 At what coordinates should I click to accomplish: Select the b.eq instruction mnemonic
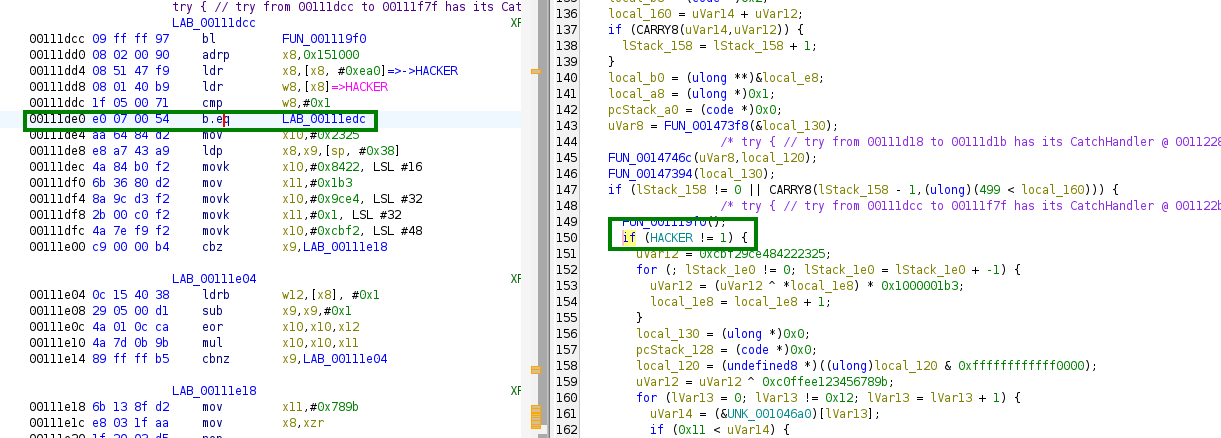coord(216,119)
